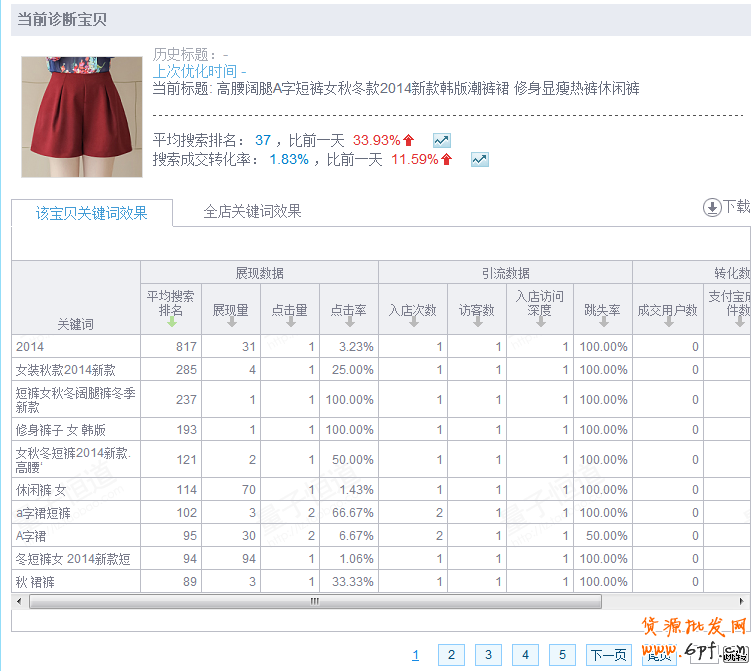Sort by 点击量 column arrow
Viewport: 756px width, 671px height.
pos(290,323)
